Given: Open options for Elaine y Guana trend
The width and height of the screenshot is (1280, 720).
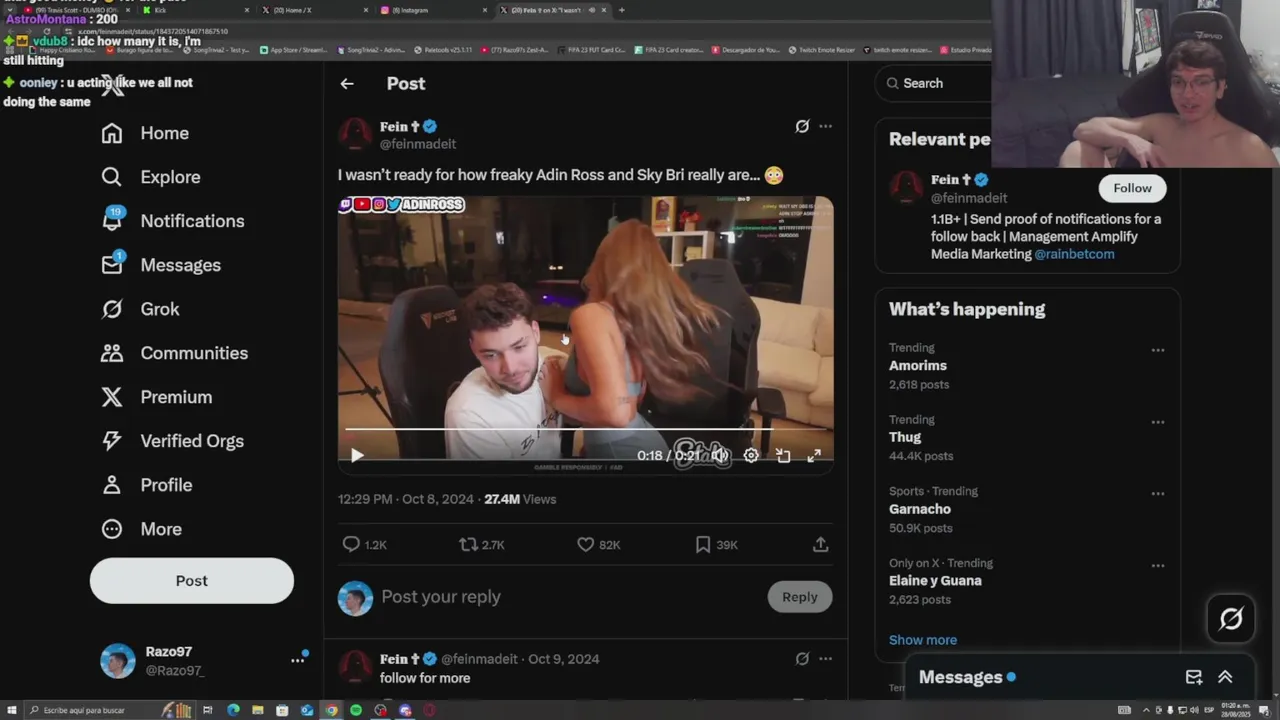Looking at the screenshot, I should pyautogui.click(x=1157, y=566).
